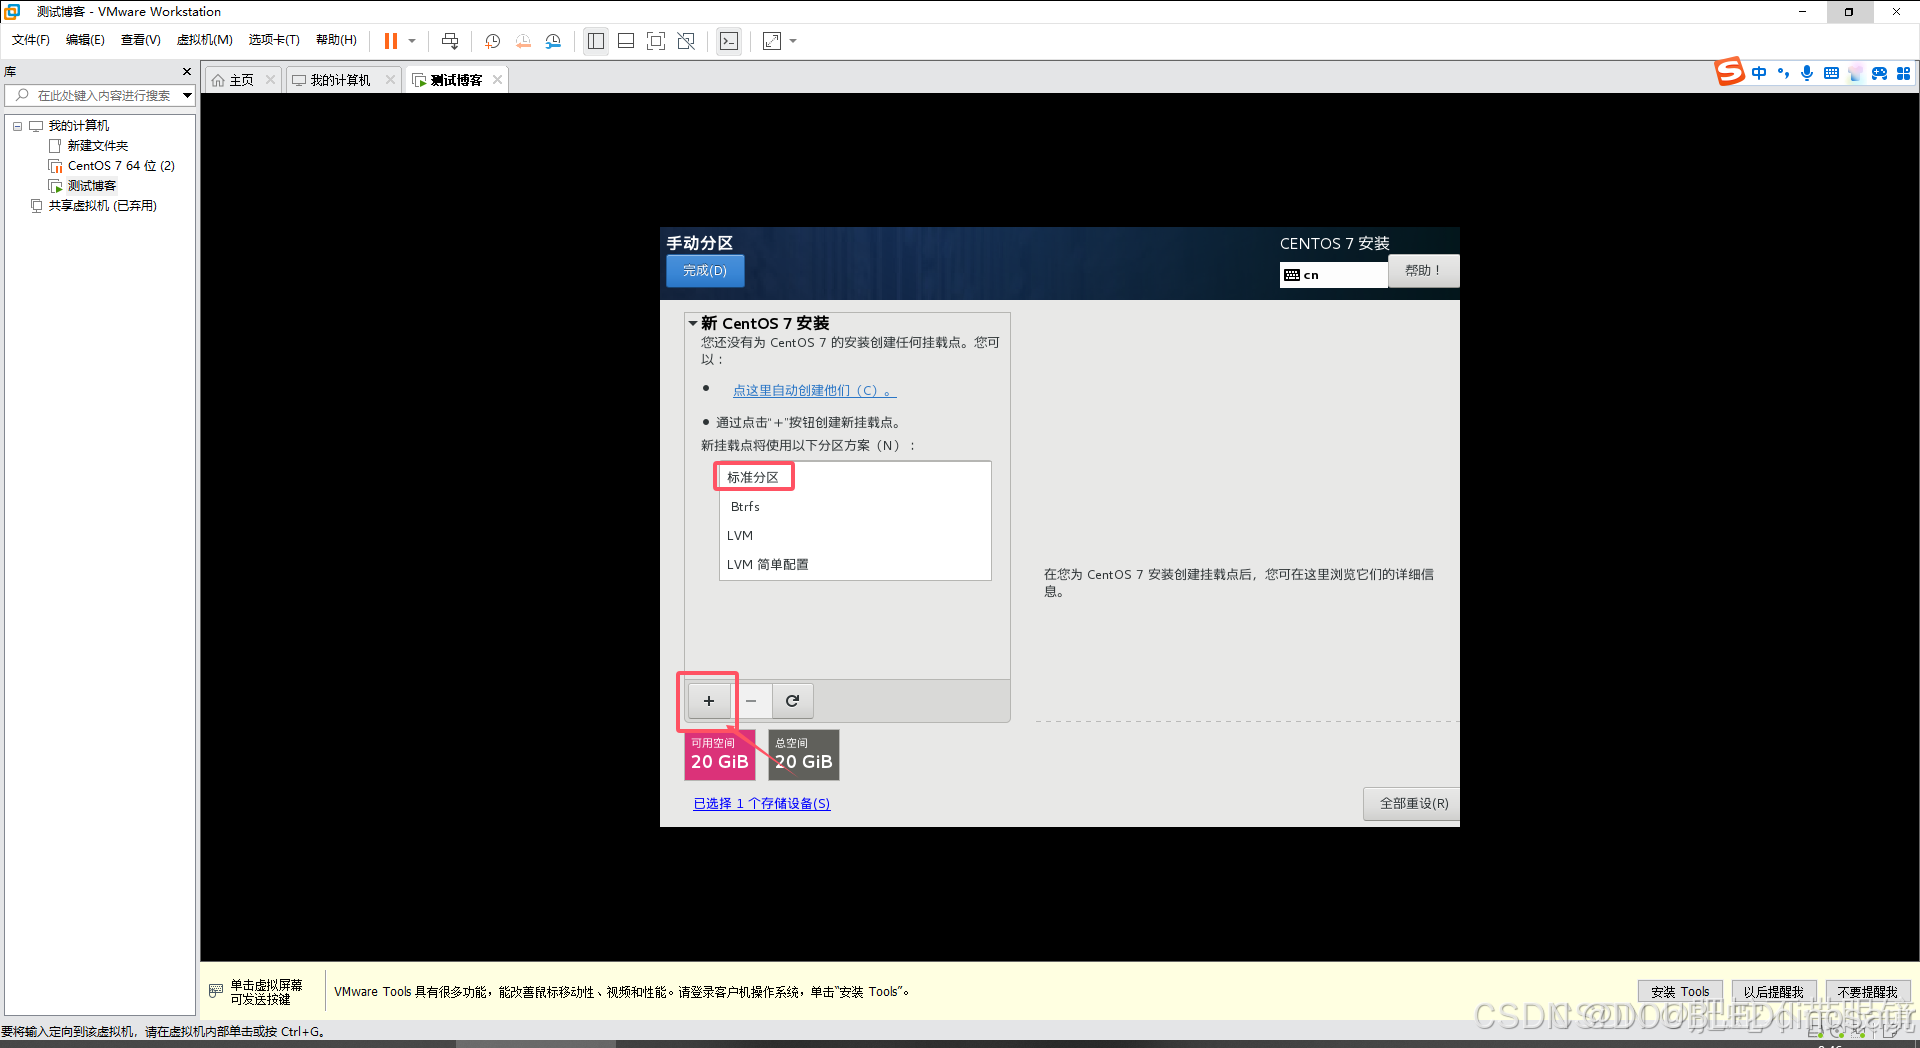Click the 全部重设(R) button

pos(1413,803)
